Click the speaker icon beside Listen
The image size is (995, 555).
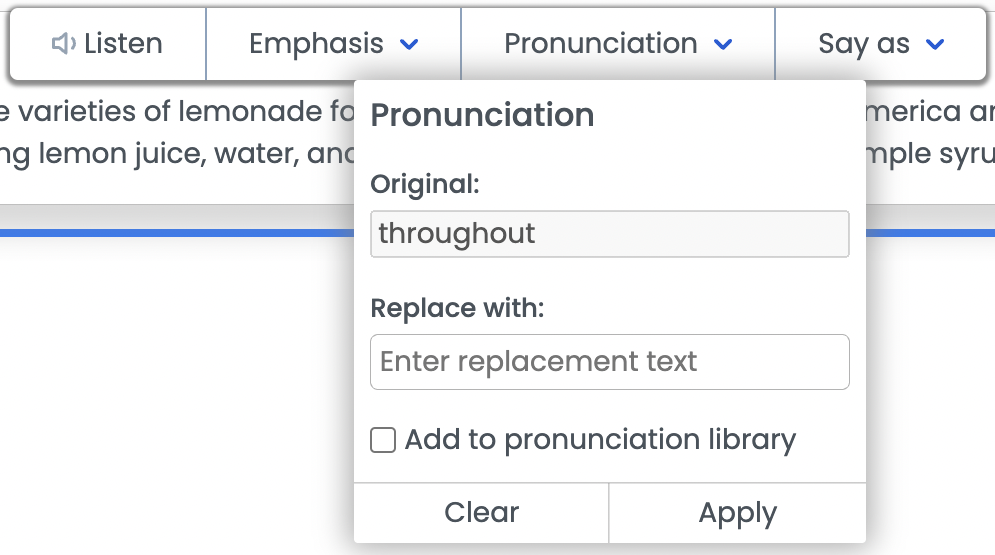tap(63, 44)
